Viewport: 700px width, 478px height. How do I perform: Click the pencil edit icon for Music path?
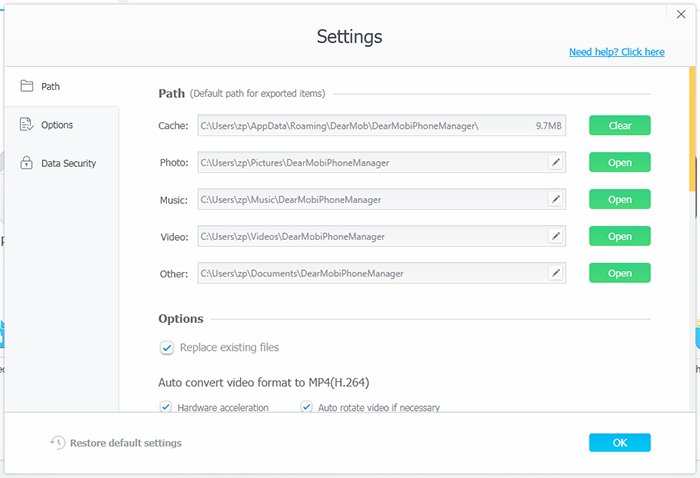[556, 199]
